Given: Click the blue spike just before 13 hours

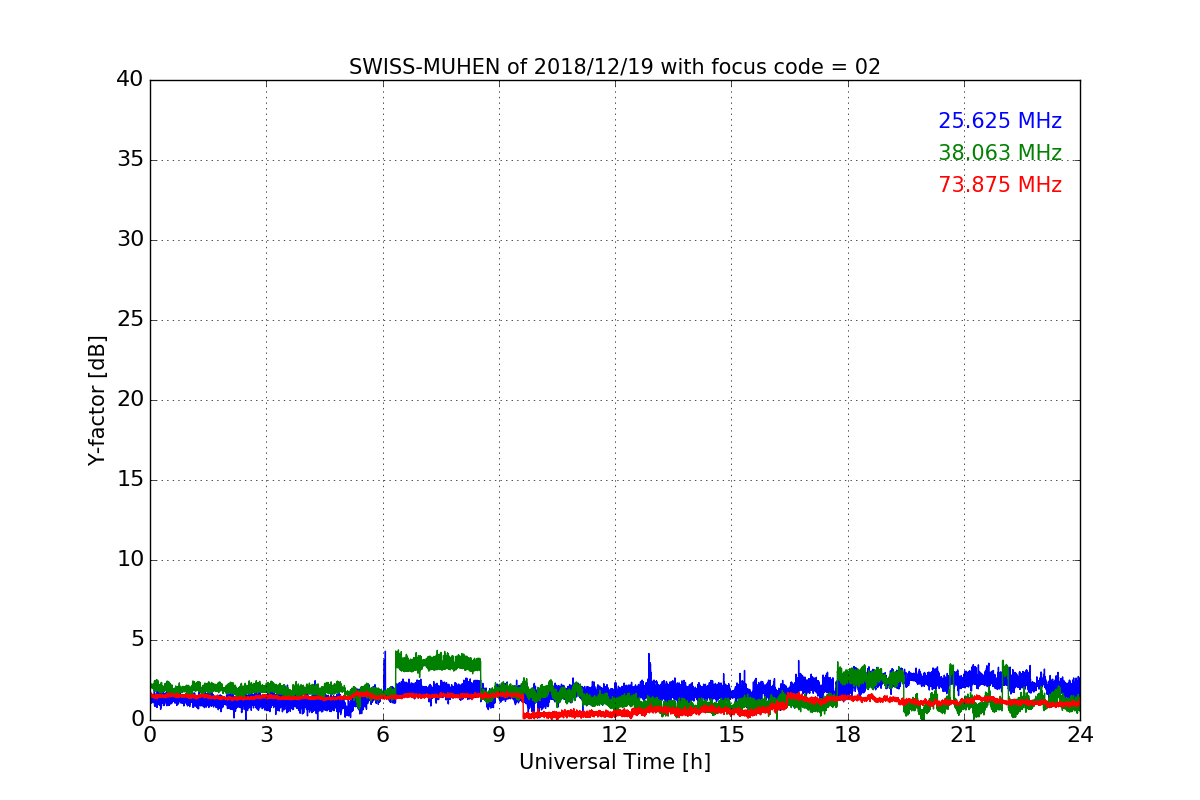Looking at the screenshot, I should (x=649, y=668).
